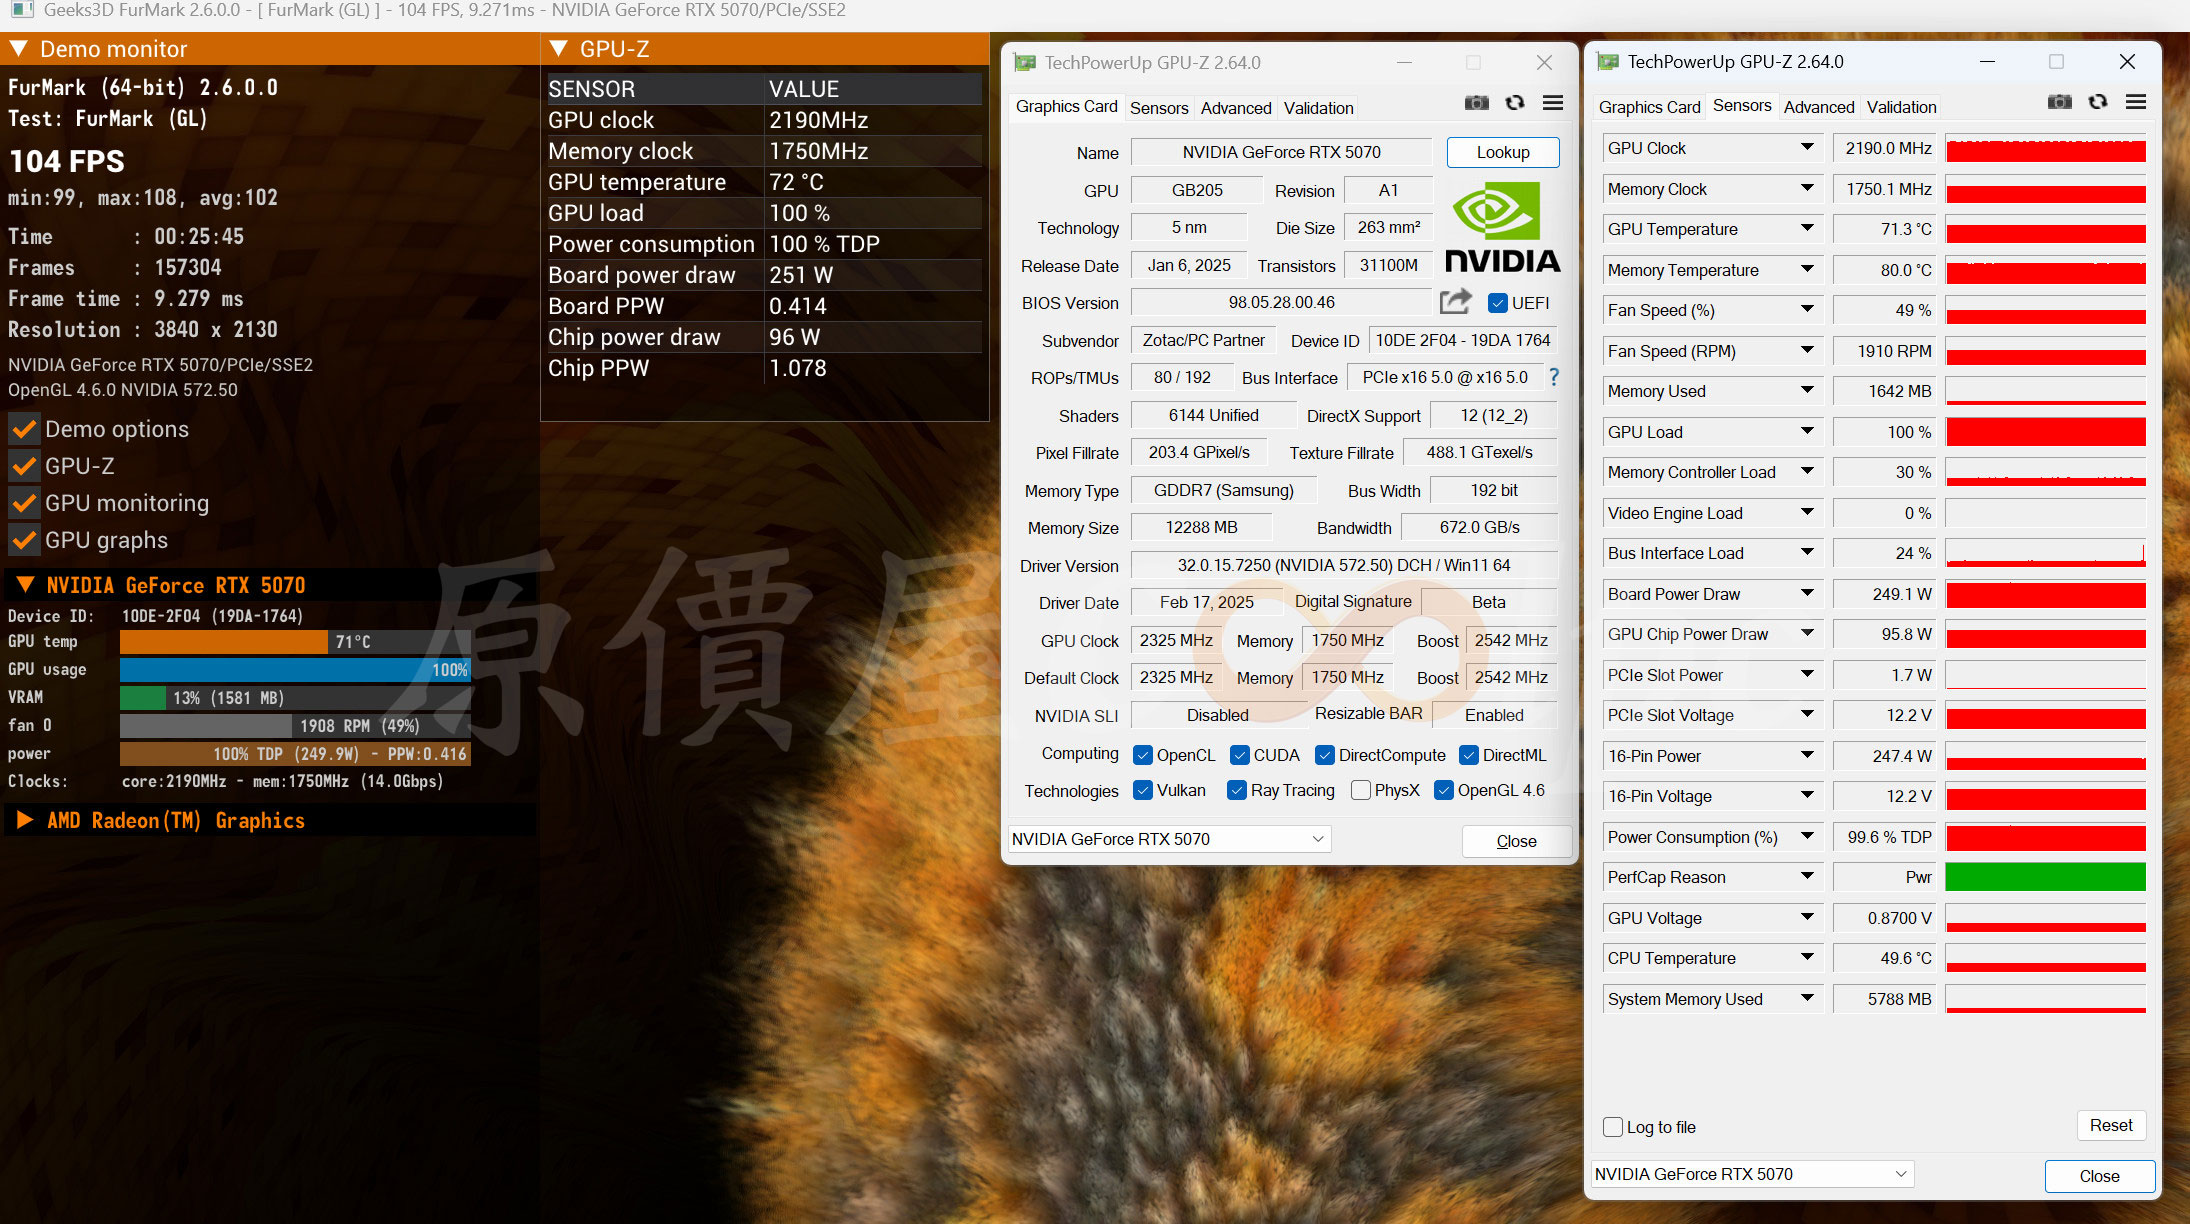Toggle UEFI checkbox
The width and height of the screenshot is (2190, 1224).
pos(1498,303)
